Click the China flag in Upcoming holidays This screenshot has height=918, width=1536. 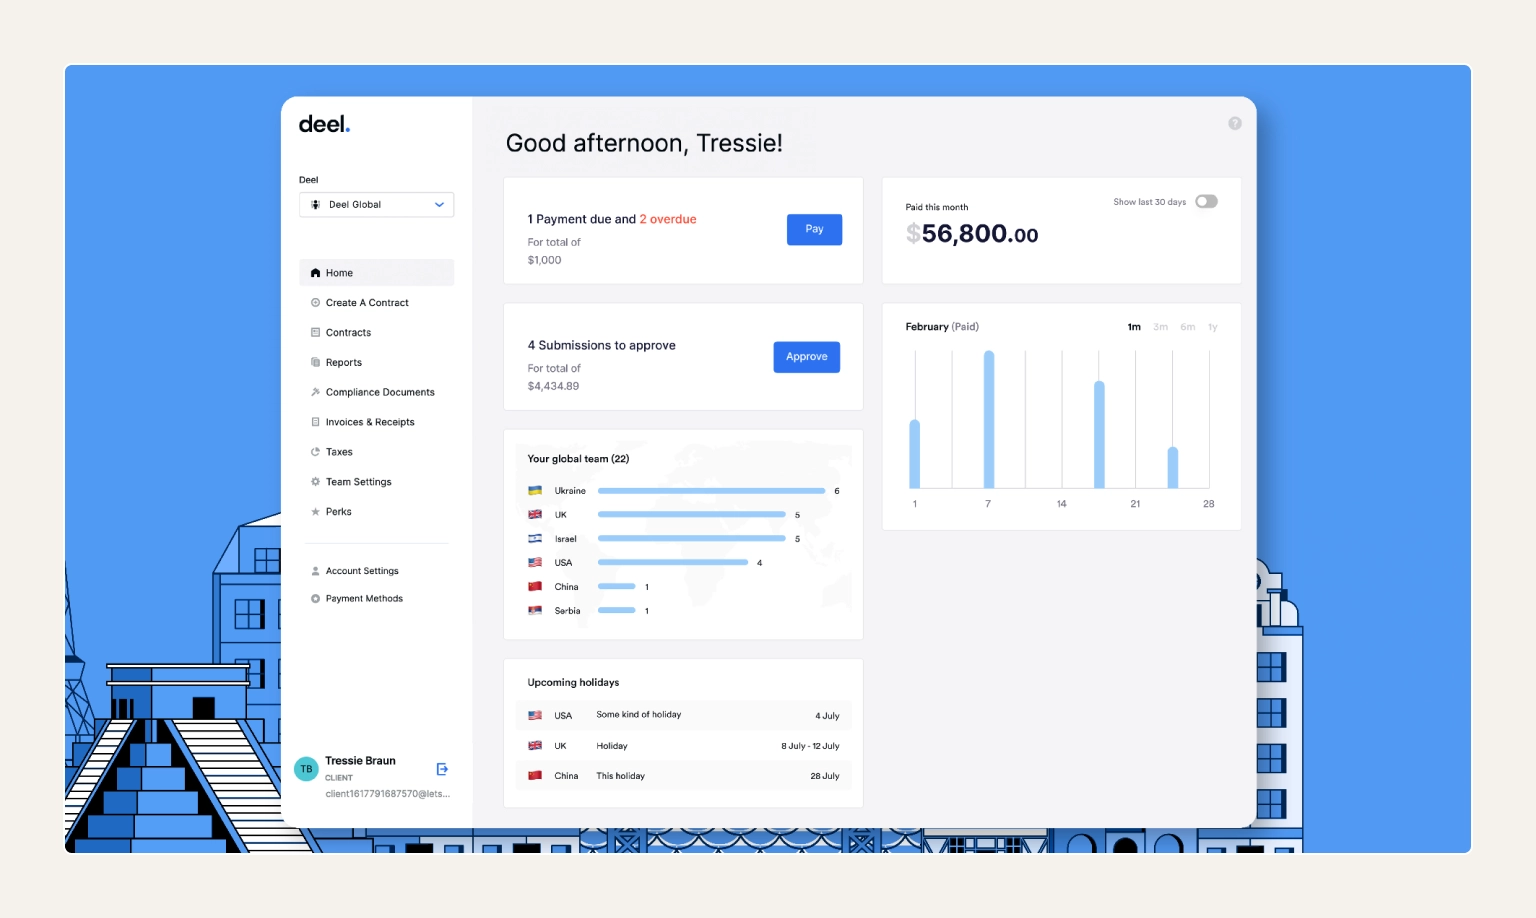(x=535, y=776)
